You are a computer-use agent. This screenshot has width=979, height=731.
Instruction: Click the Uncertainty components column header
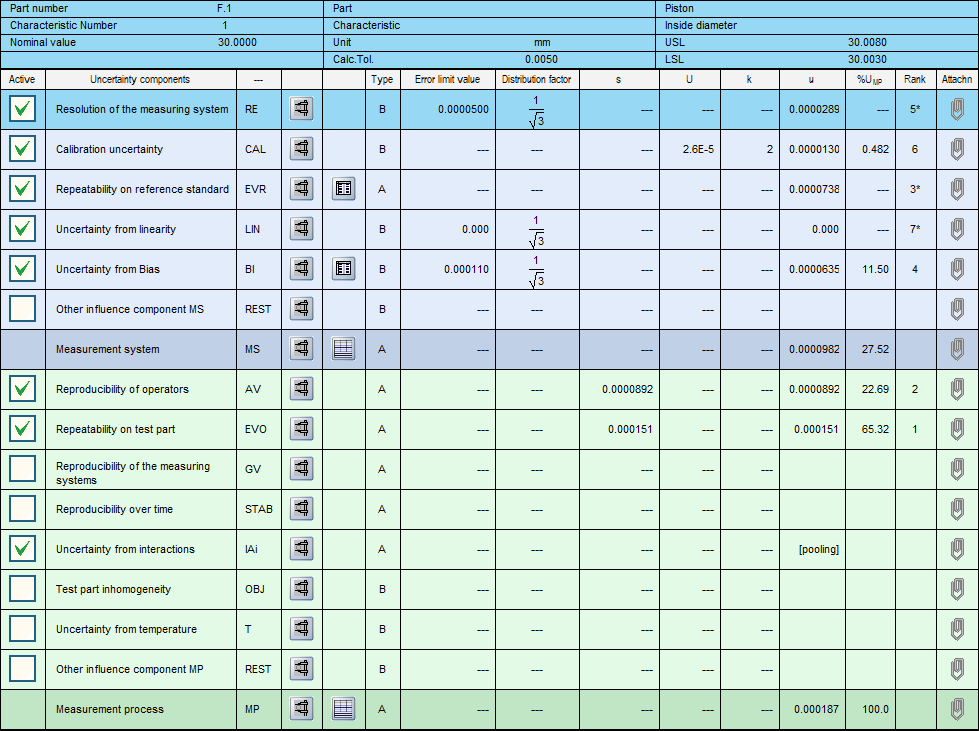point(140,79)
